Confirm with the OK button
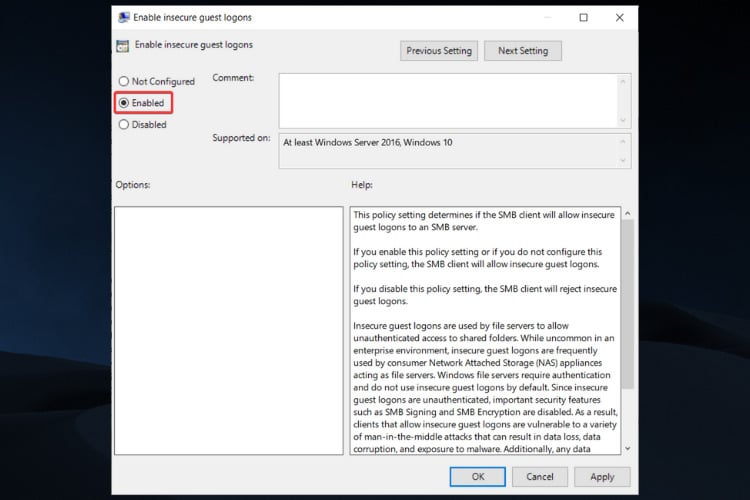750x500 pixels. 477,477
